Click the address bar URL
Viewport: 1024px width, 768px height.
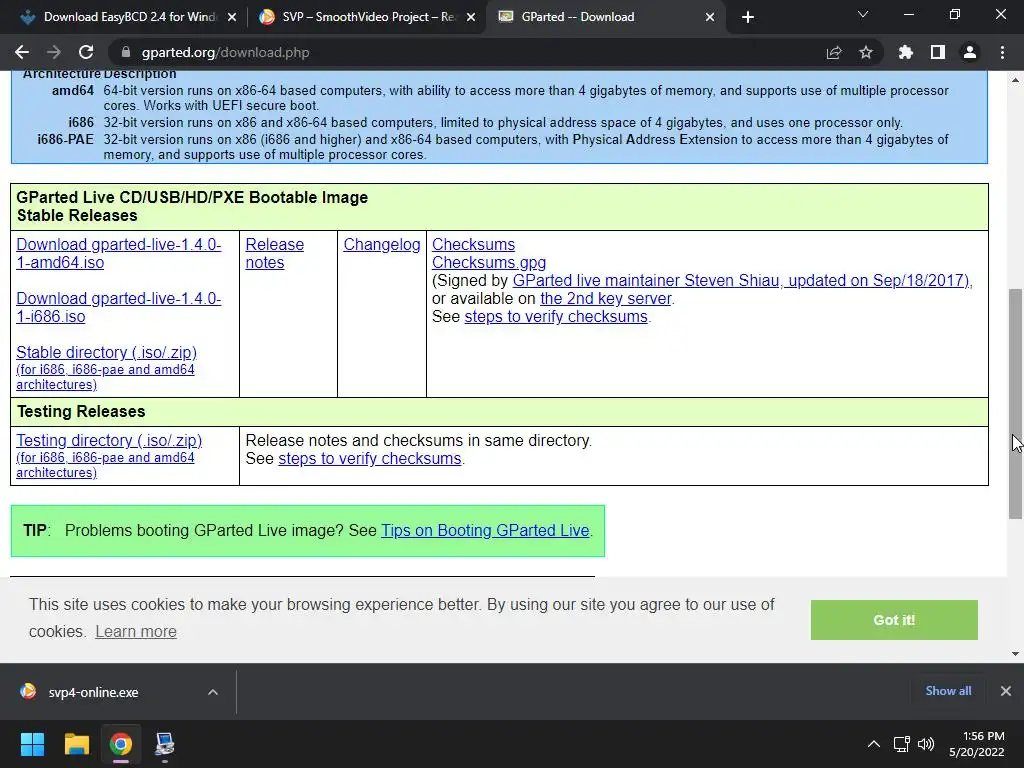[x=225, y=52]
